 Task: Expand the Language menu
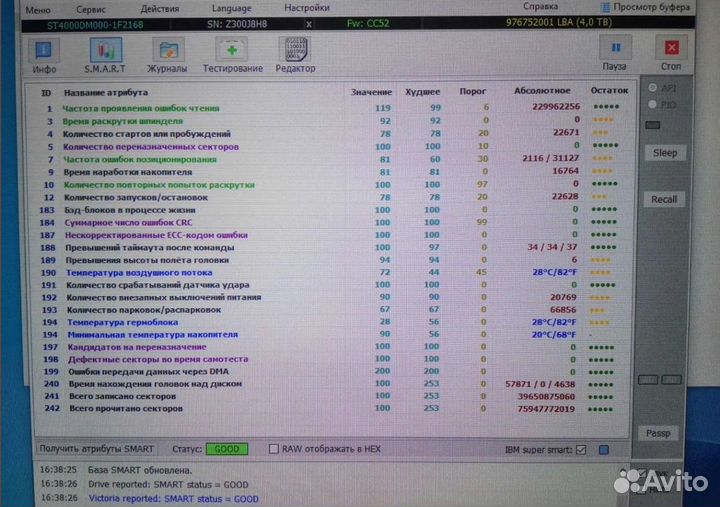(232, 7)
